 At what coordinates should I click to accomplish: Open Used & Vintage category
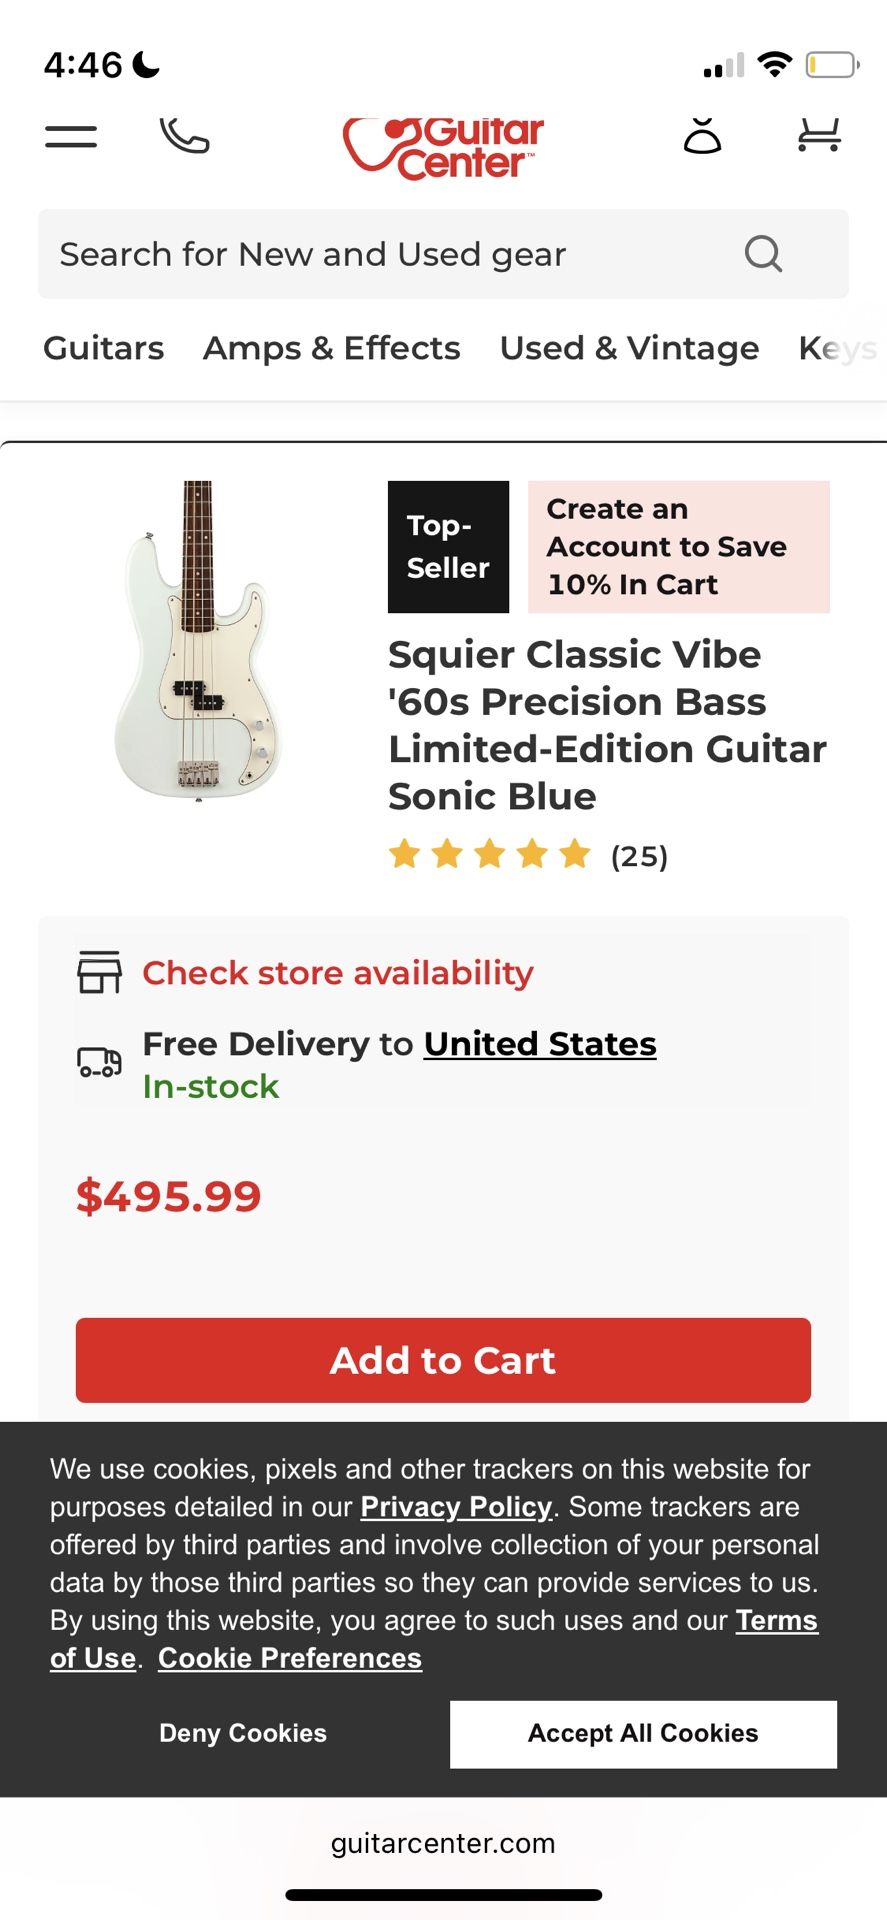point(629,348)
